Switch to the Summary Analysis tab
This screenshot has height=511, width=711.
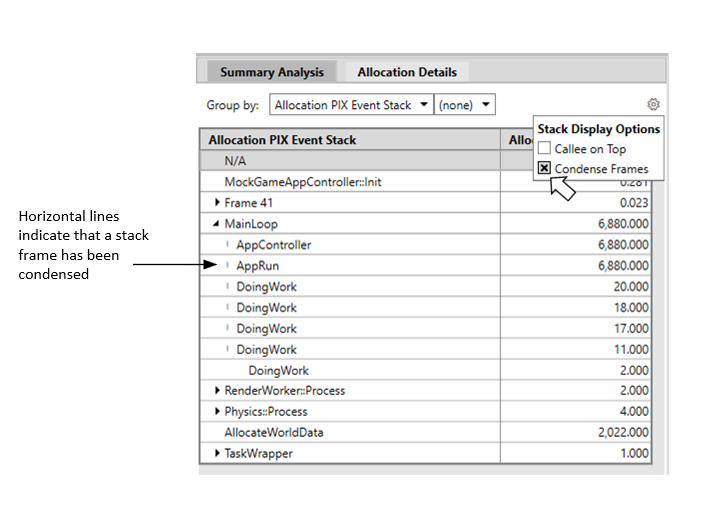(x=272, y=72)
